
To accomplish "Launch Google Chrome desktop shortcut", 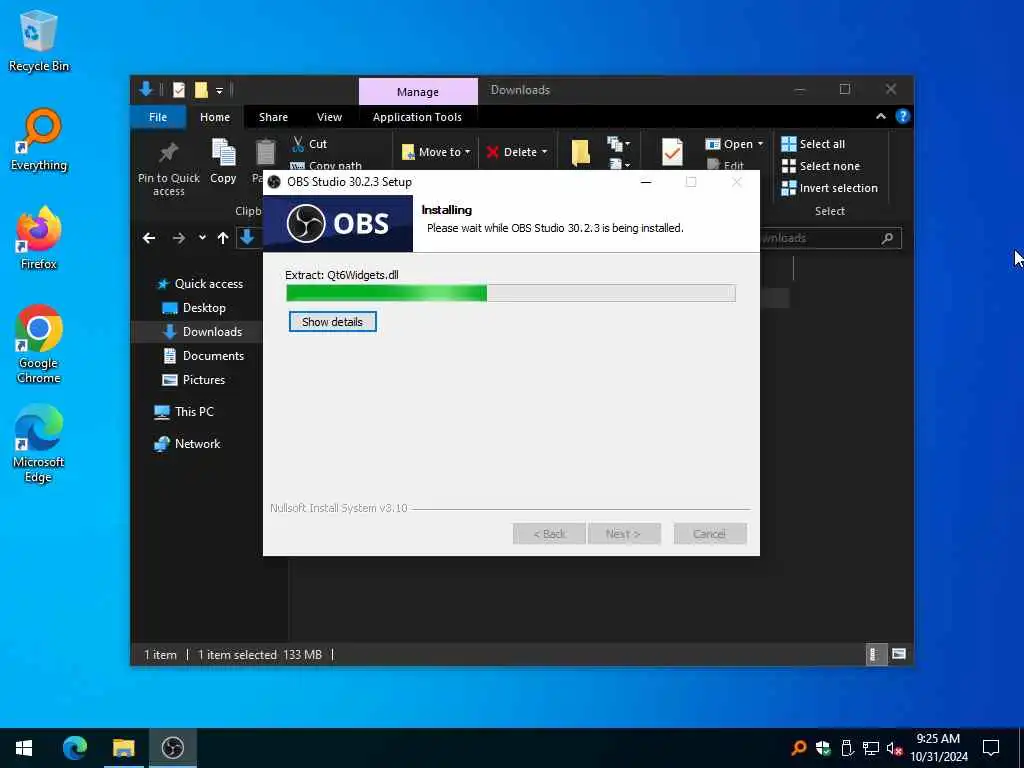I will click(39, 344).
